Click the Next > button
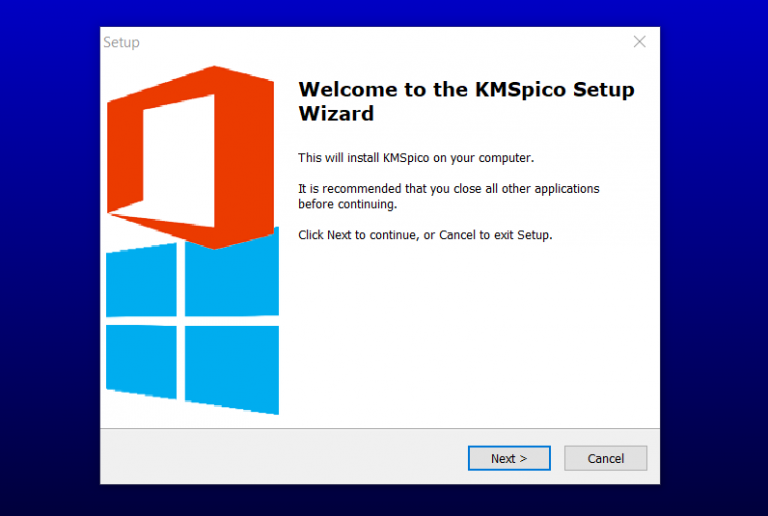This screenshot has width=768, height=516. [509, 458]
